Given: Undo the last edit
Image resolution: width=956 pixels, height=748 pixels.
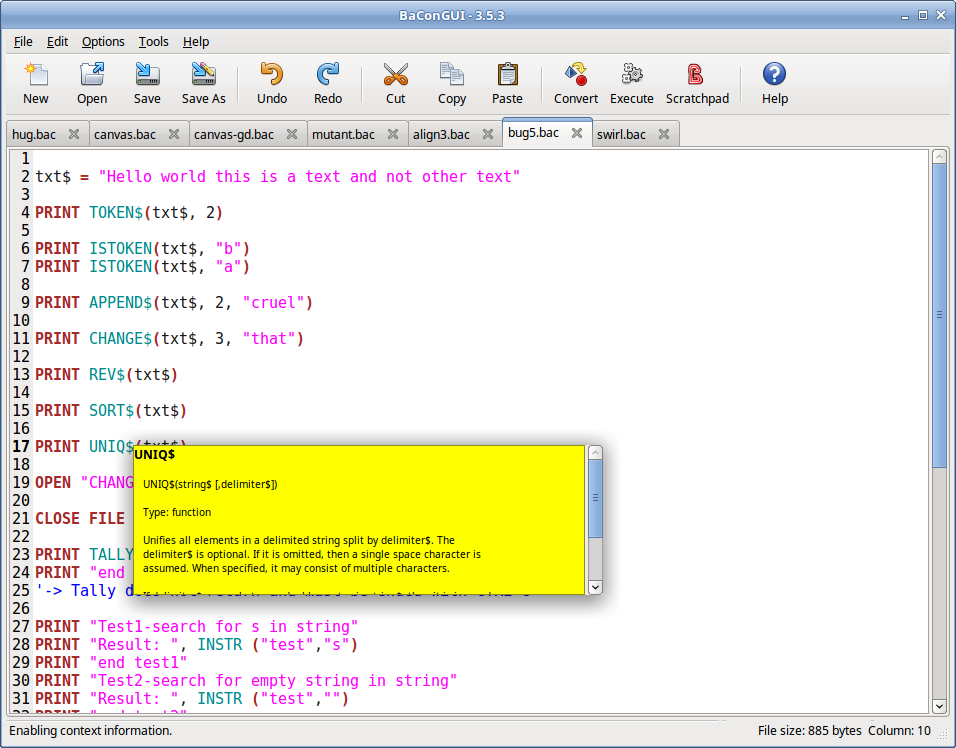Looking at the screenshot, I should (272, 83).
